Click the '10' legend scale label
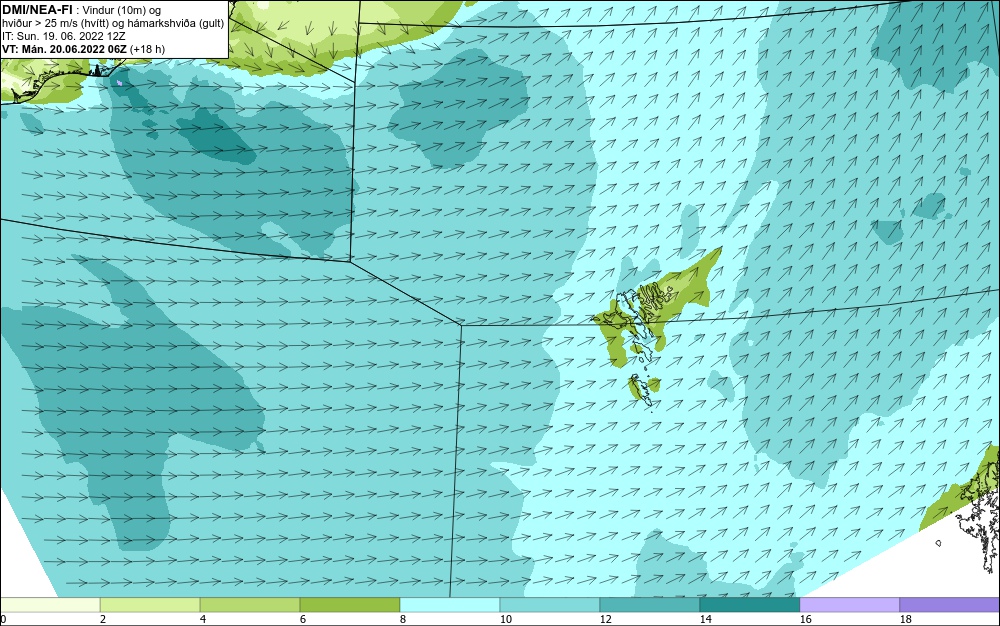This screenshot has height=626, width=1000. click(506, 619)
